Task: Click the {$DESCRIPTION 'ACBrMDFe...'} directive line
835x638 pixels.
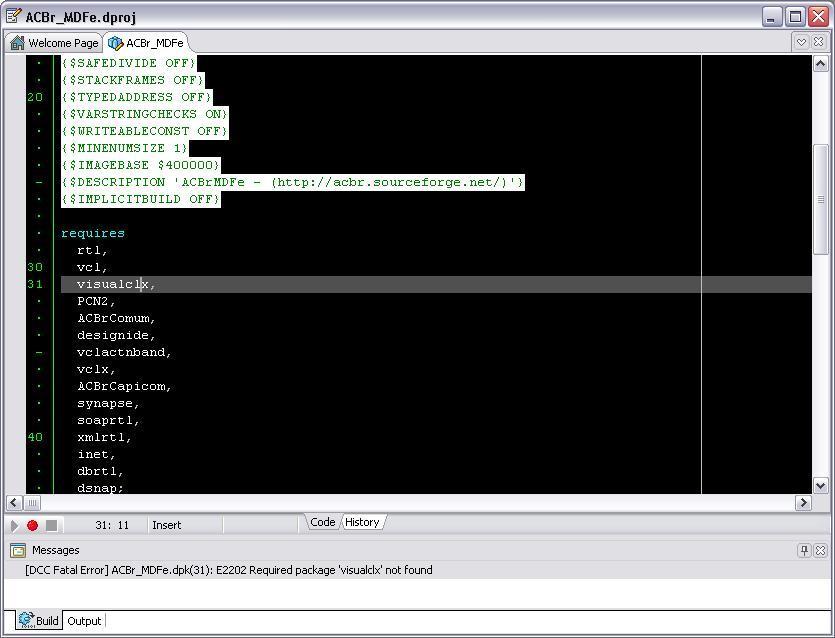Action: coord(293,182)
